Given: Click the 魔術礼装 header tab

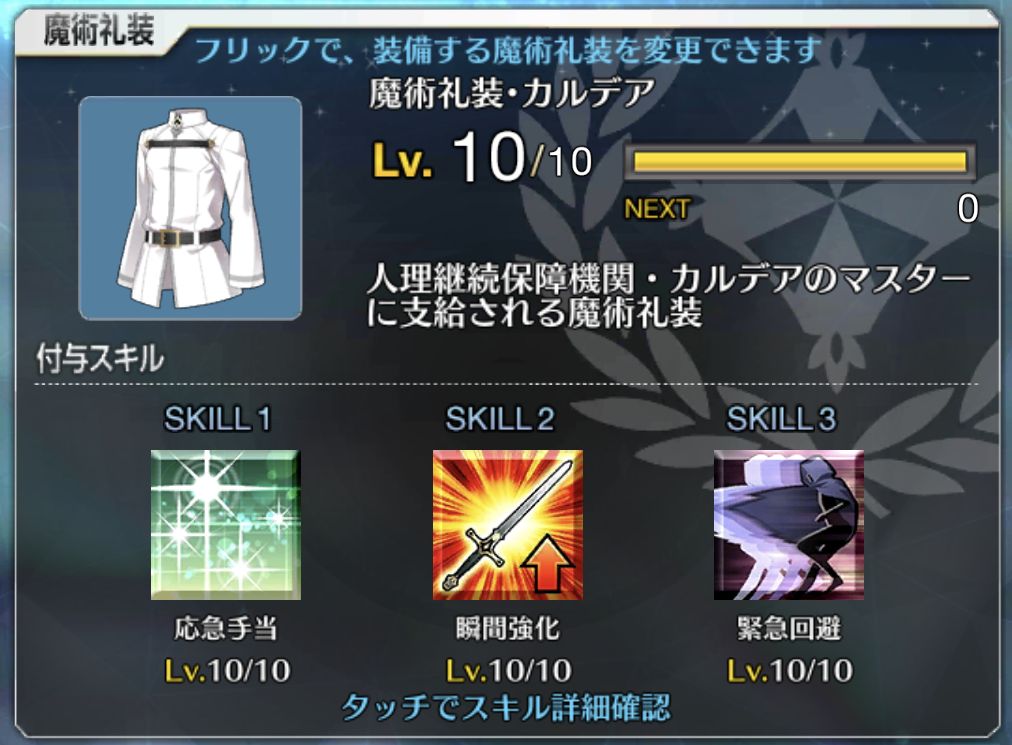Looking at the screenshot, I should [99, 30].
